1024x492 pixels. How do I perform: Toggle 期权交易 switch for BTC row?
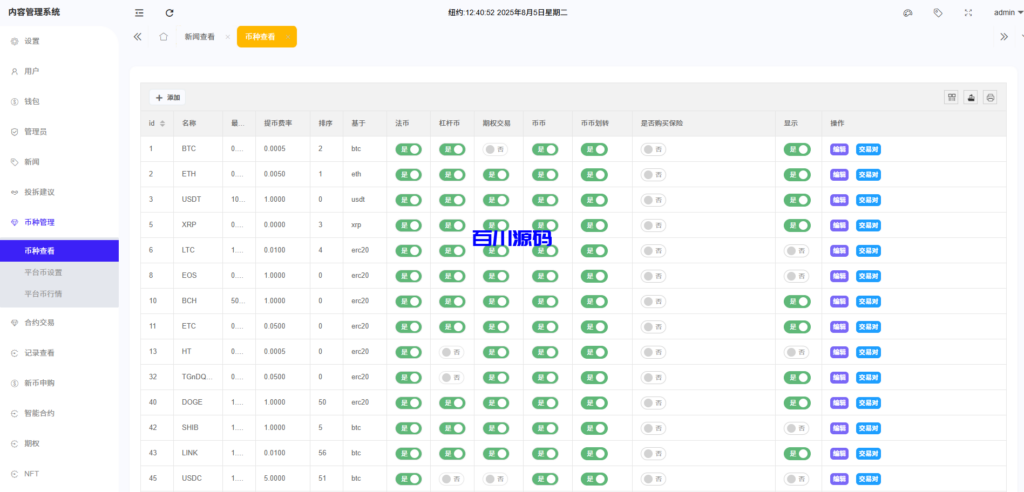point(495,149)
